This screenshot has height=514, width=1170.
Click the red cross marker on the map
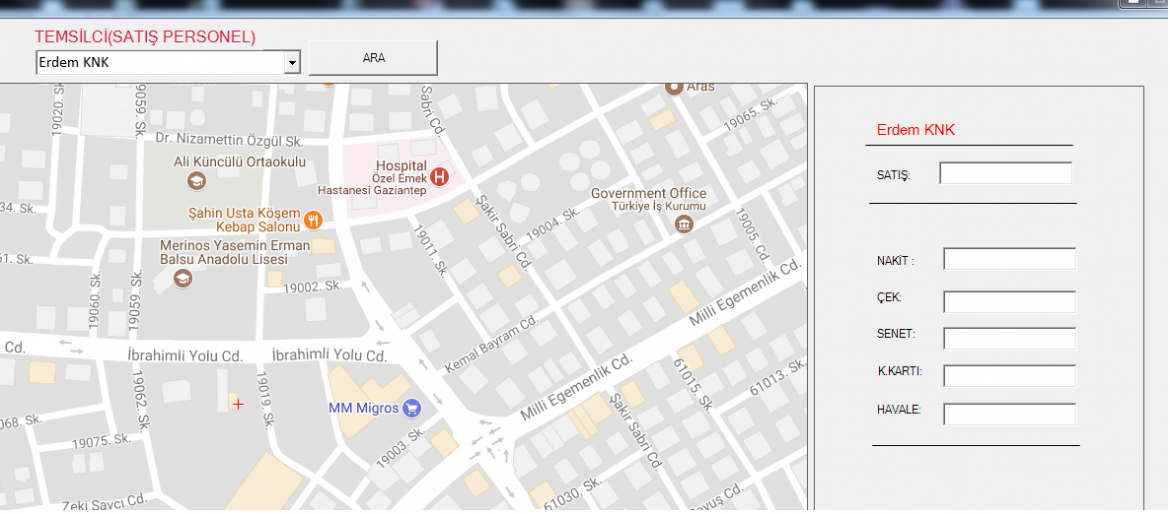coord(237,404)
